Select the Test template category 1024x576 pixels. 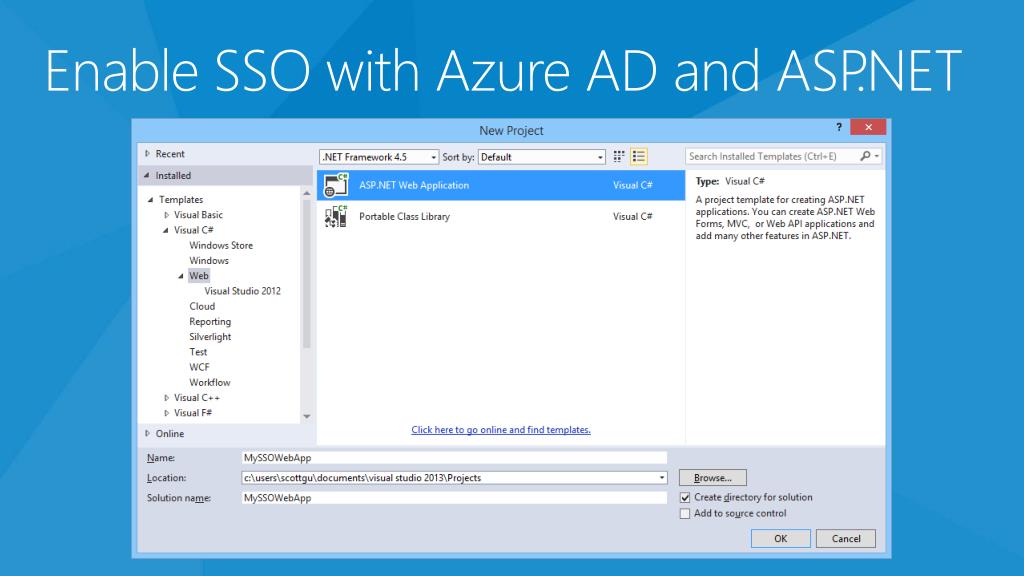pos(198,352)
